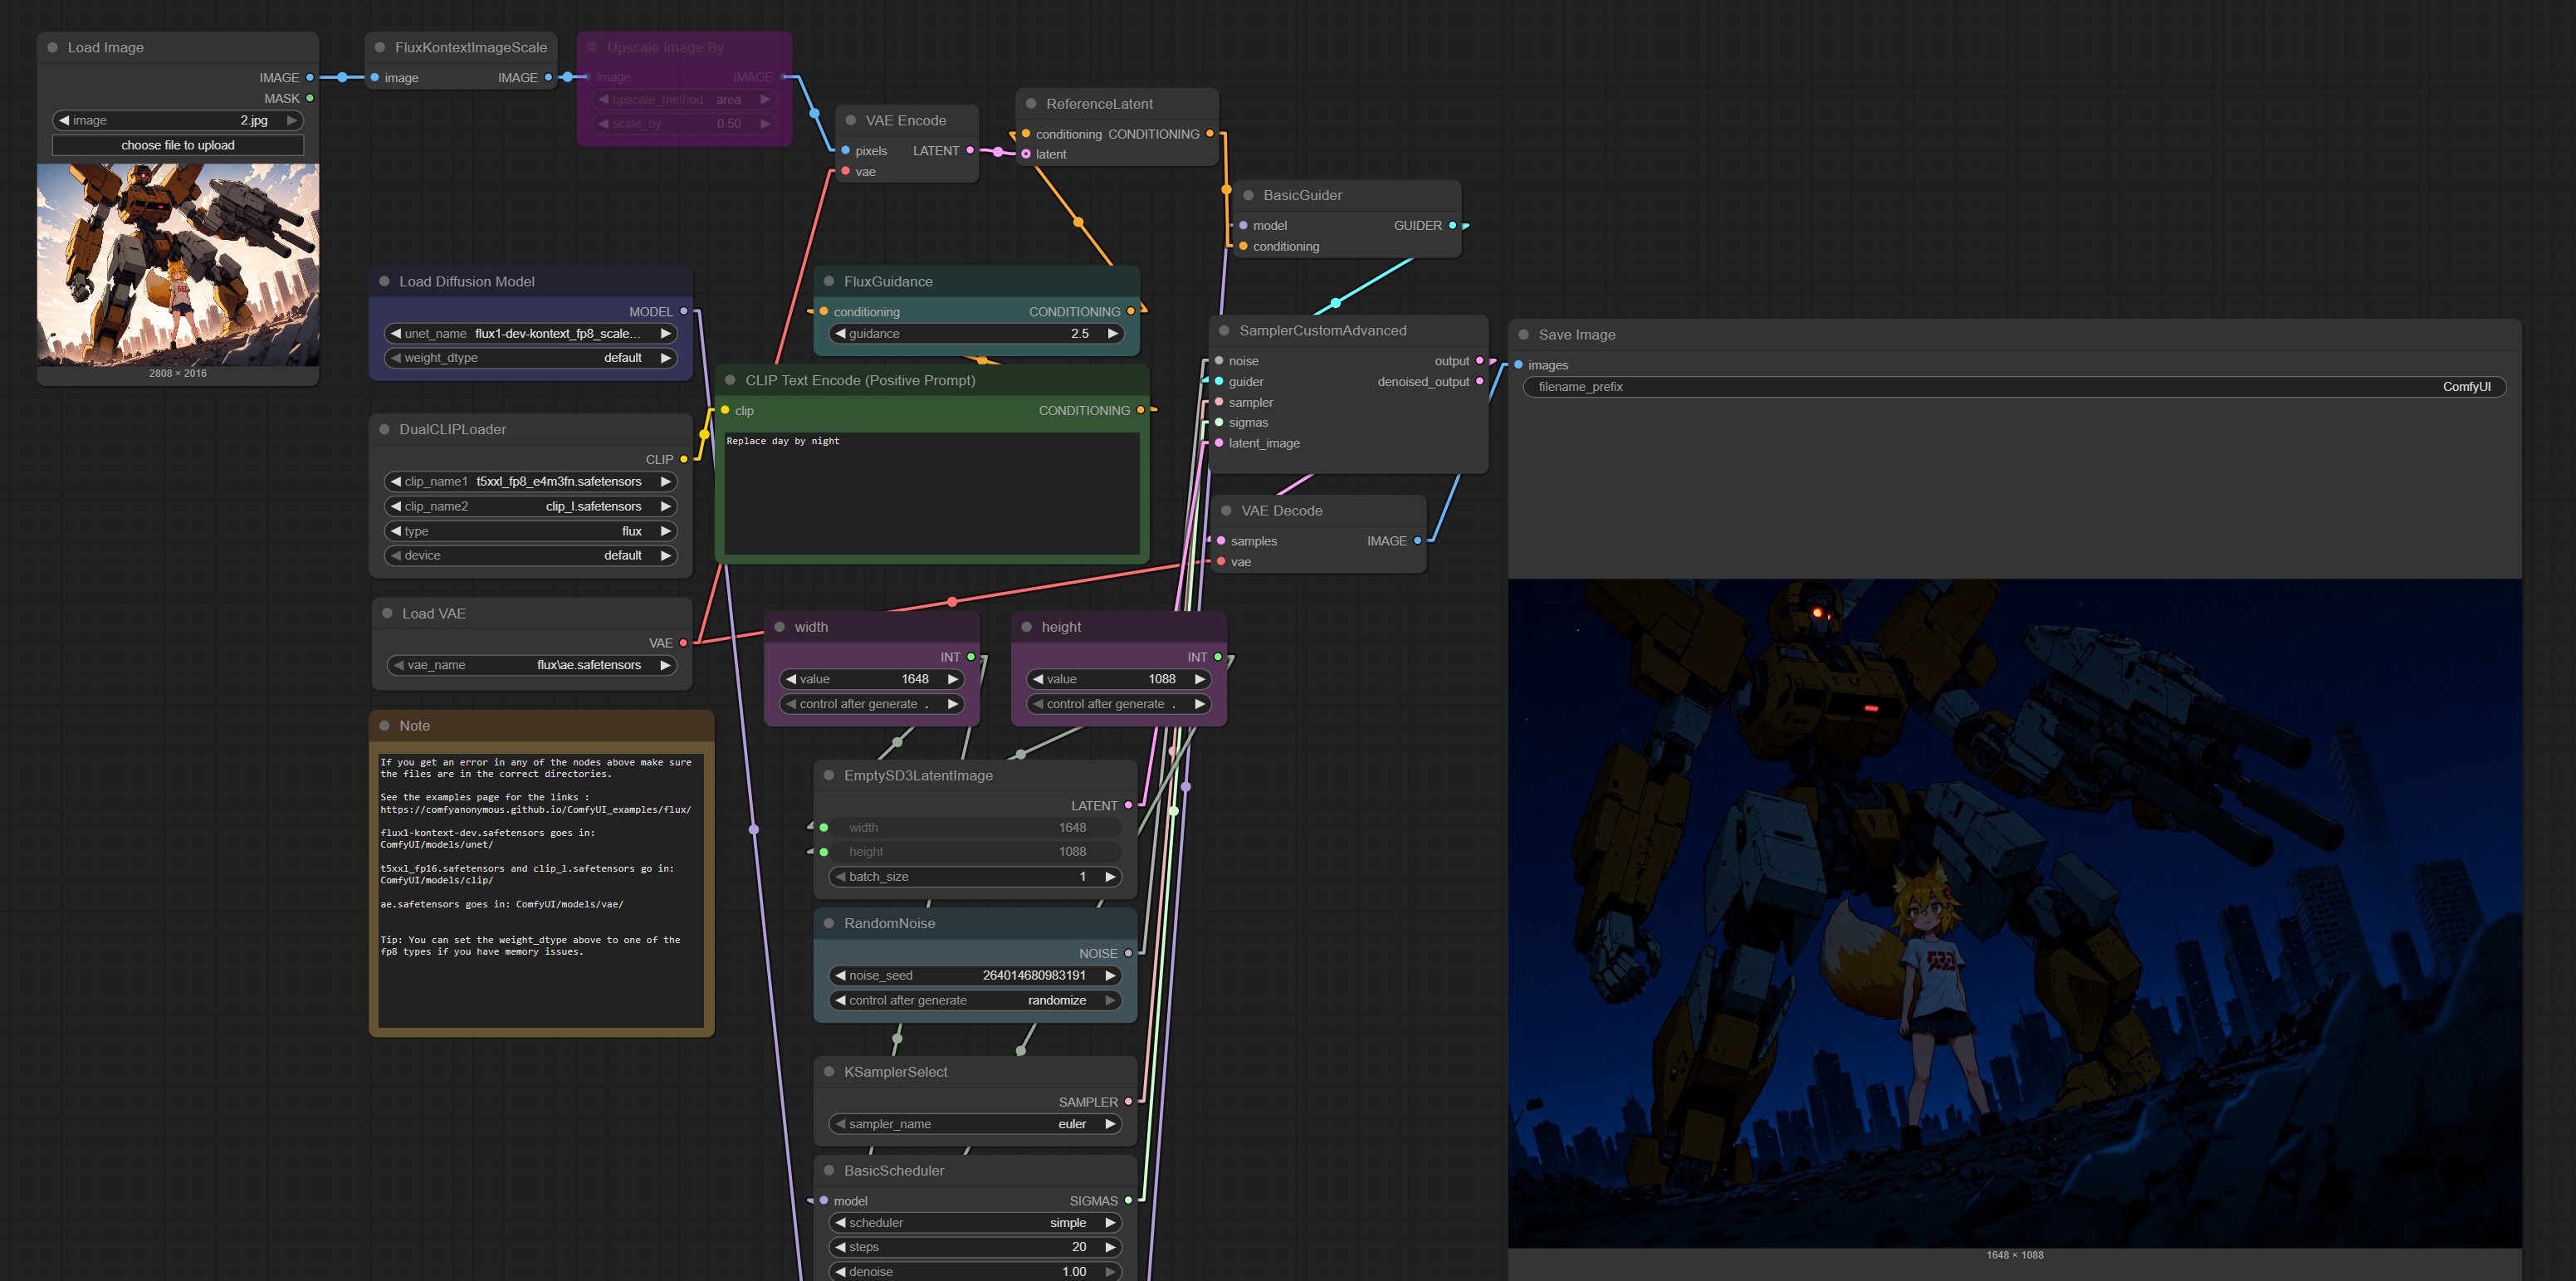The image size is (2576, 1281).
Task: Open the sampler_name euler dropdown
Action: point(975,1124)
